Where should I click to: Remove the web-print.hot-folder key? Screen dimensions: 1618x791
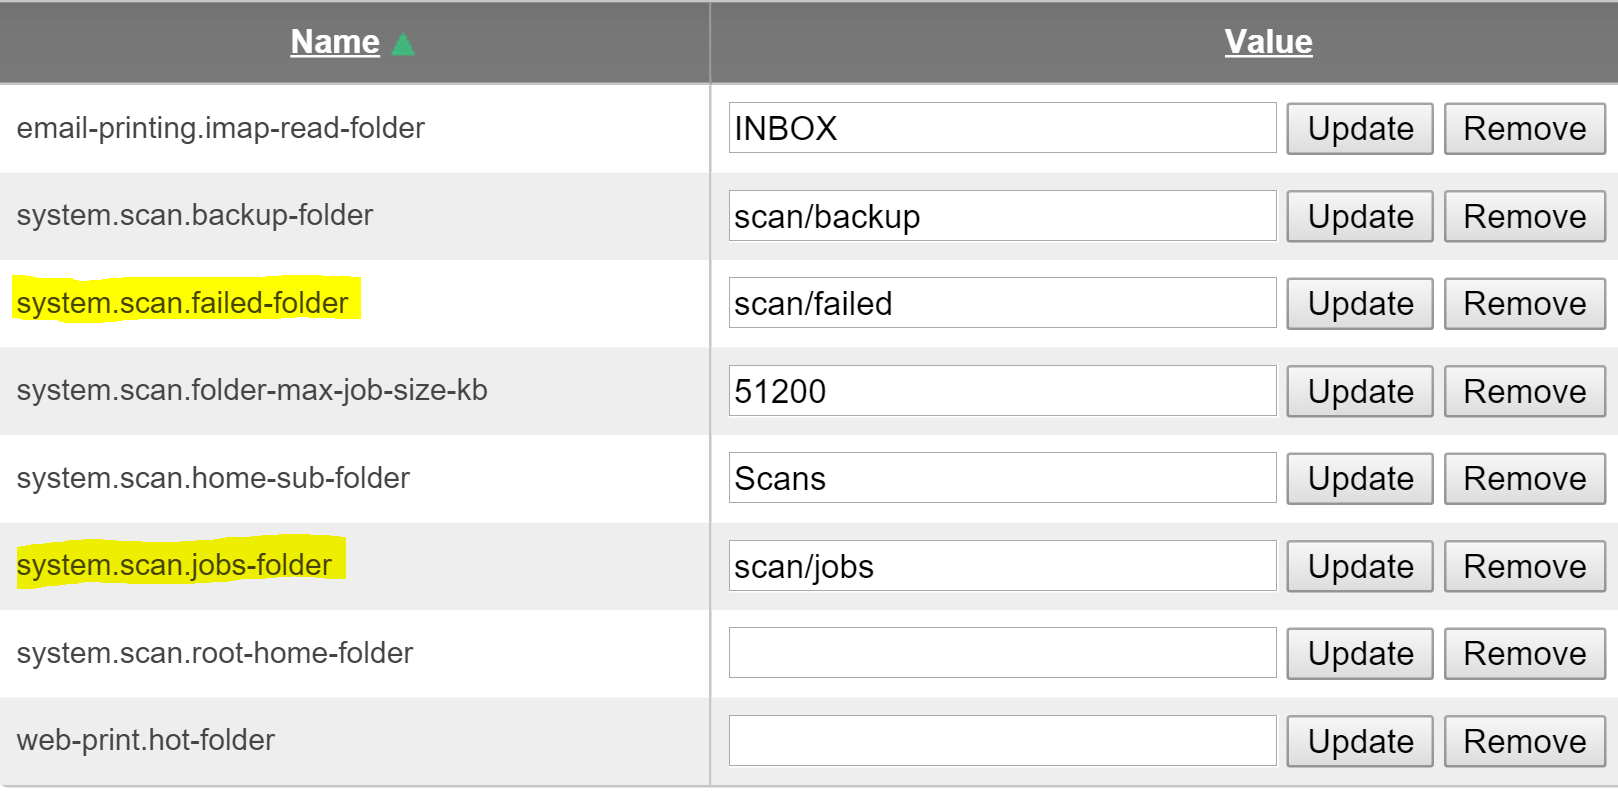(x=1524, y=741)
